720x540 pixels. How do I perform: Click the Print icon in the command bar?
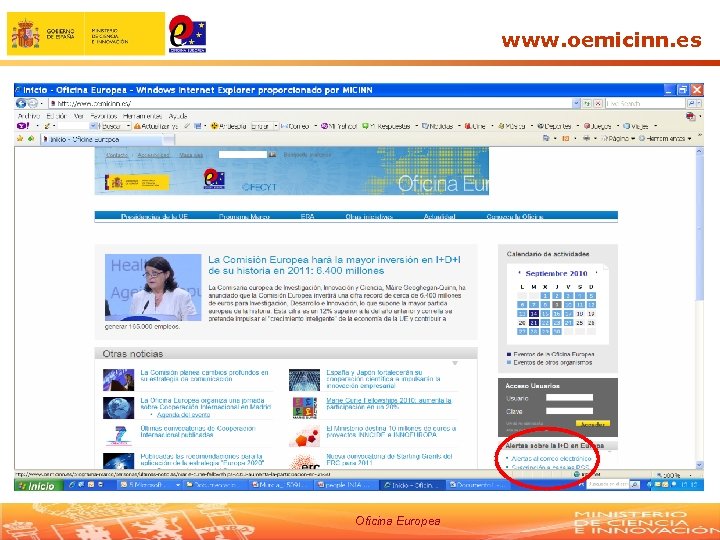pyautogui.click(x=586, y=138)
